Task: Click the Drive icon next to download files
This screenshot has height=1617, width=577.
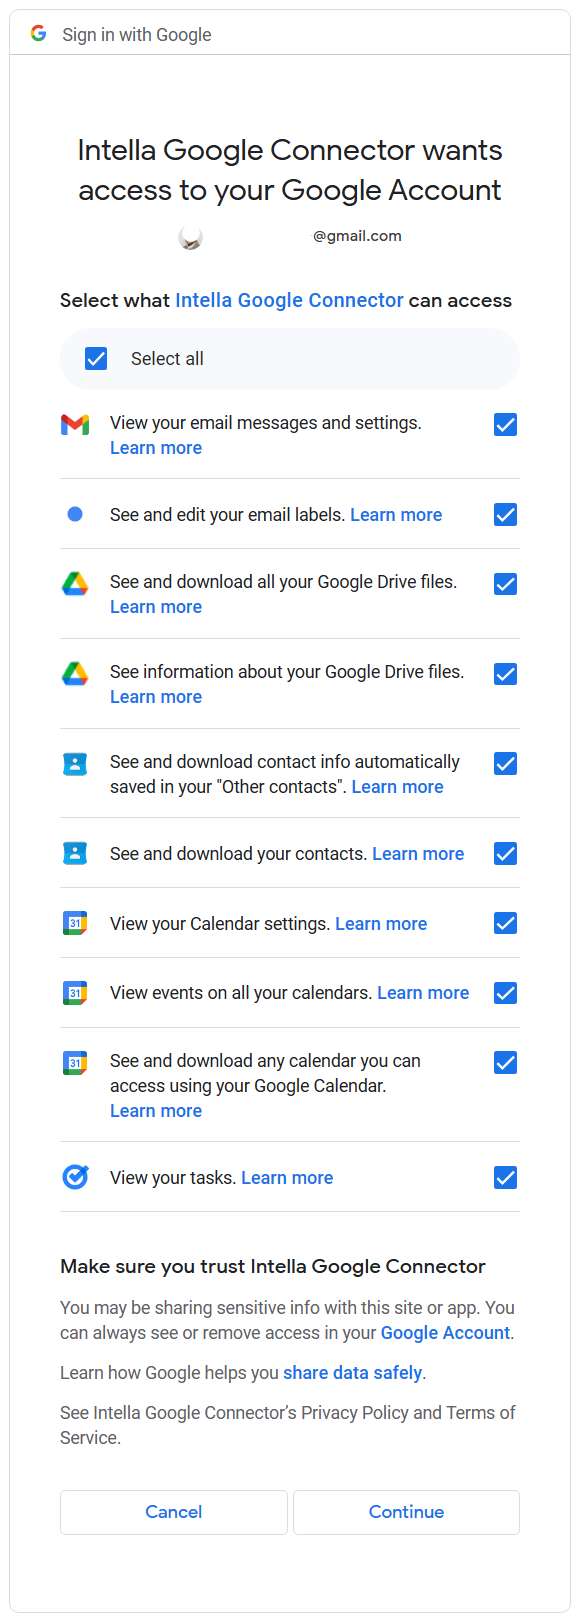Action: point(75,584)
